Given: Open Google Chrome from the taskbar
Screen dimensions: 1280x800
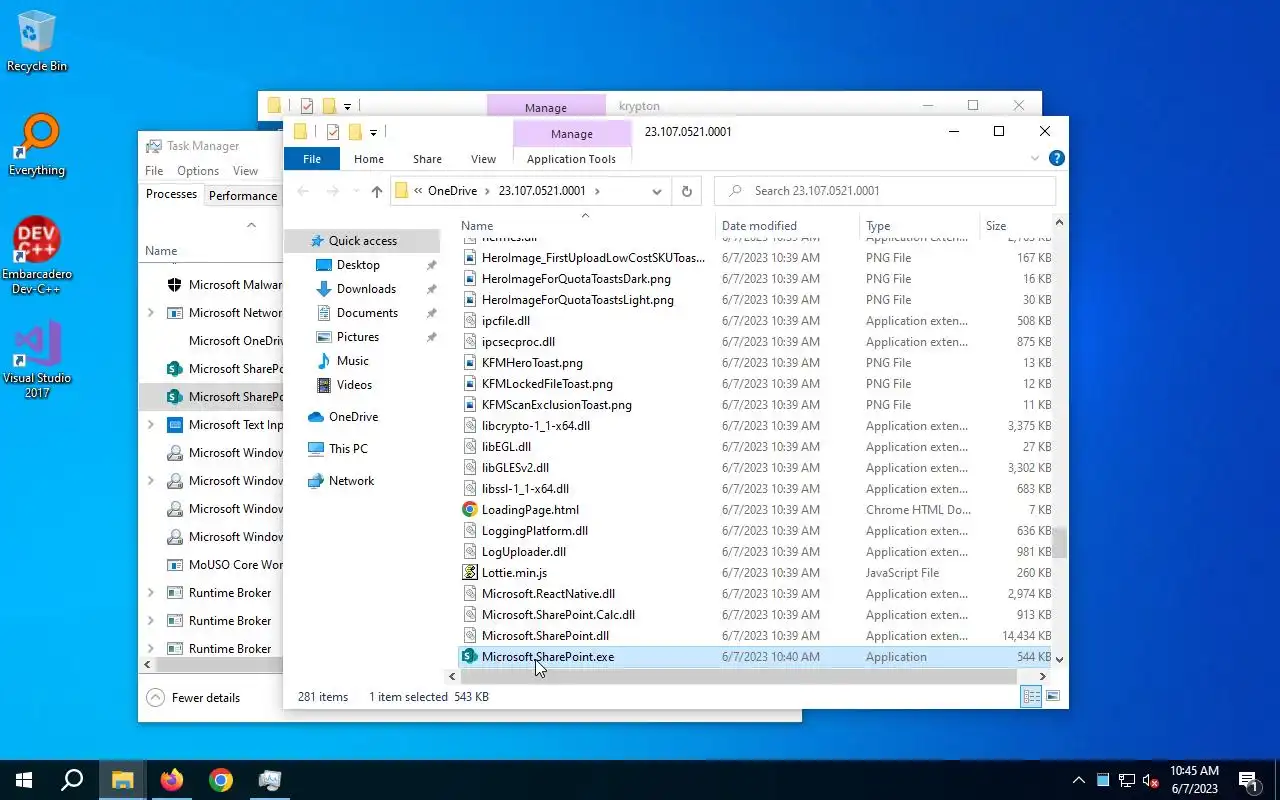Looking at the screenshot, I should [x=221, y=780].
